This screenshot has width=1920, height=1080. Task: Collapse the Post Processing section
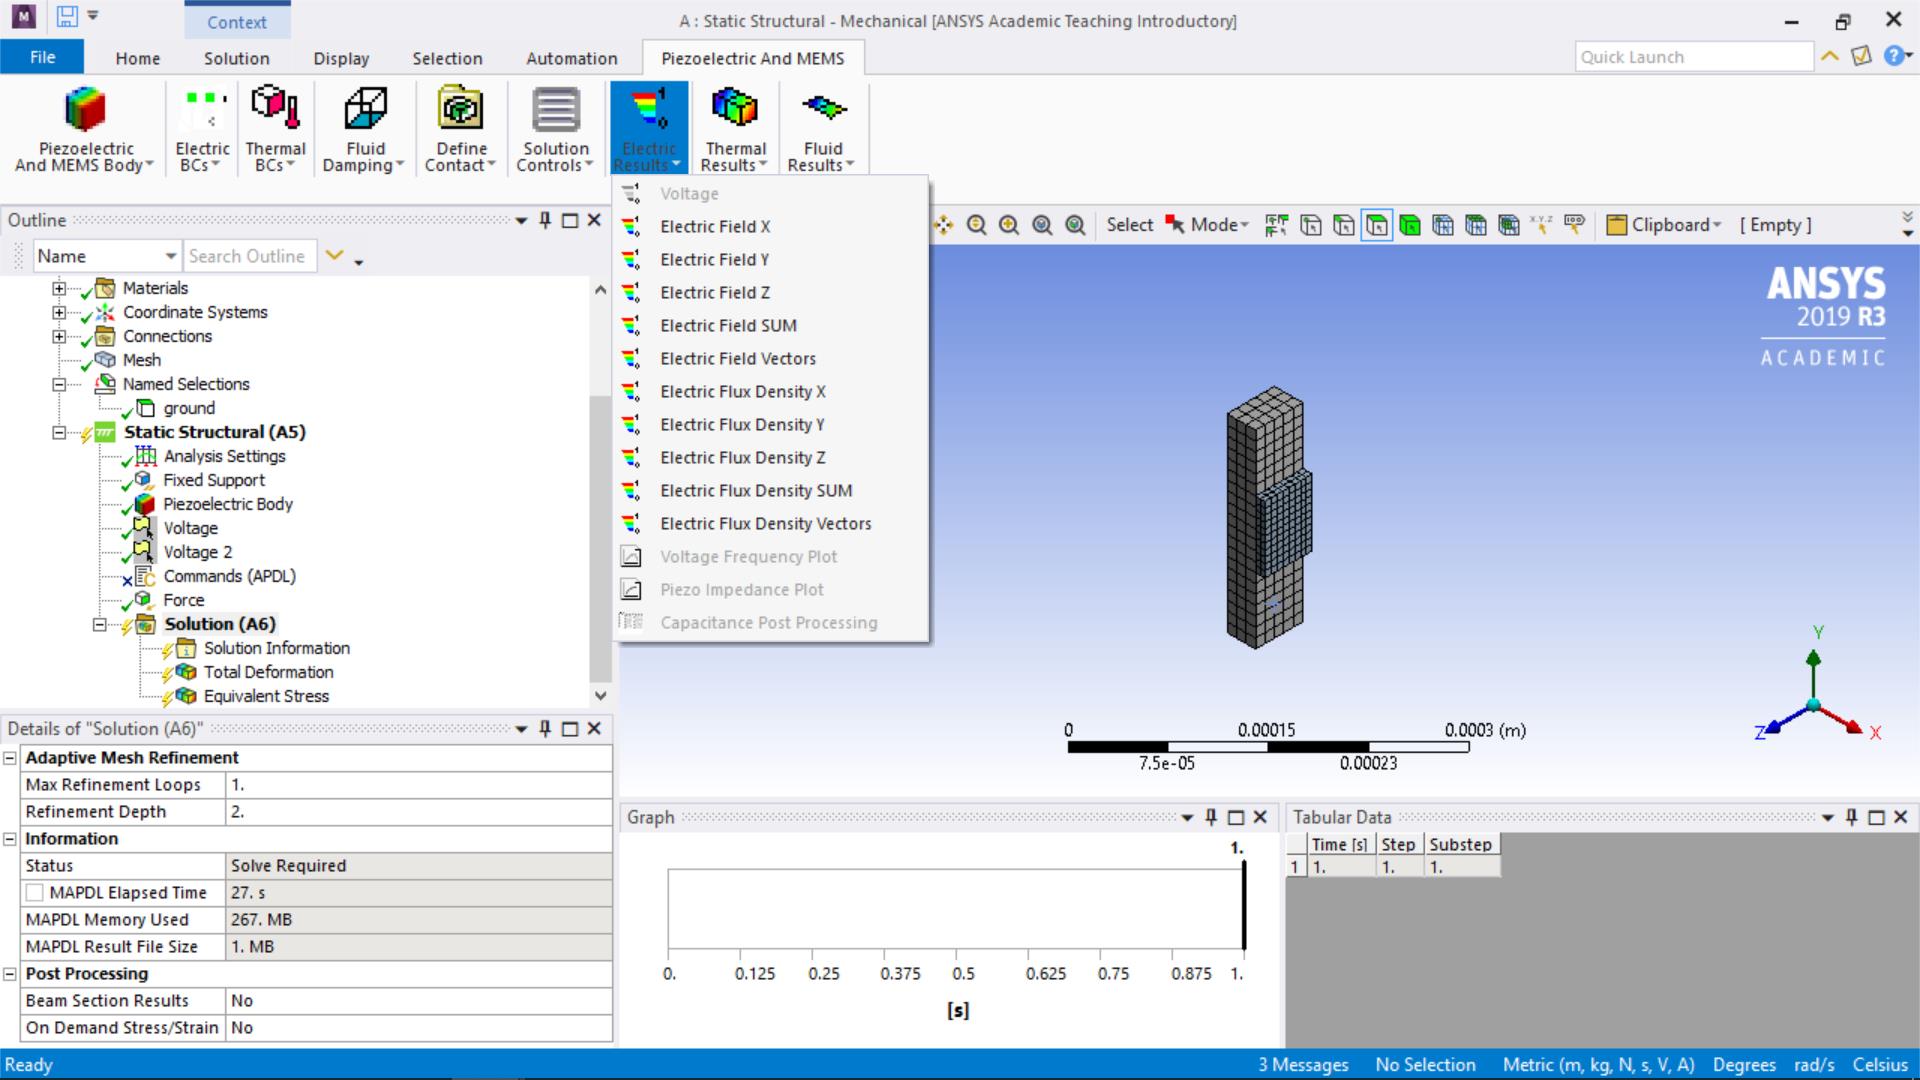point(10,974)
